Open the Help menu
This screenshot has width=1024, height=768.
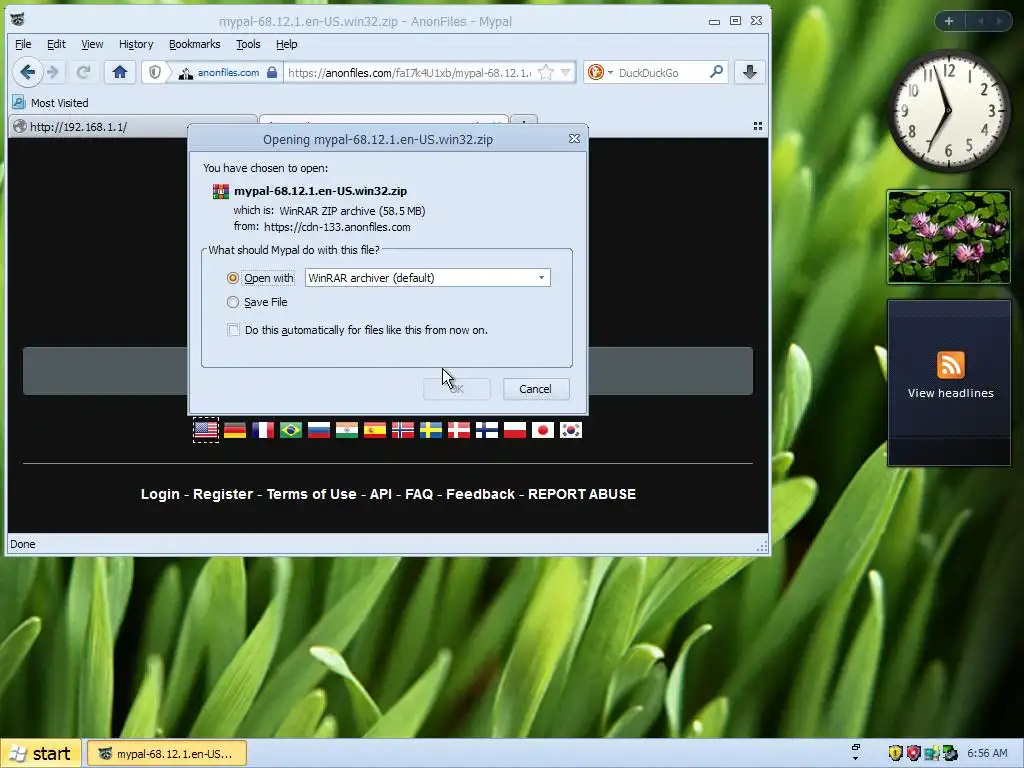(x=287, y=44)
